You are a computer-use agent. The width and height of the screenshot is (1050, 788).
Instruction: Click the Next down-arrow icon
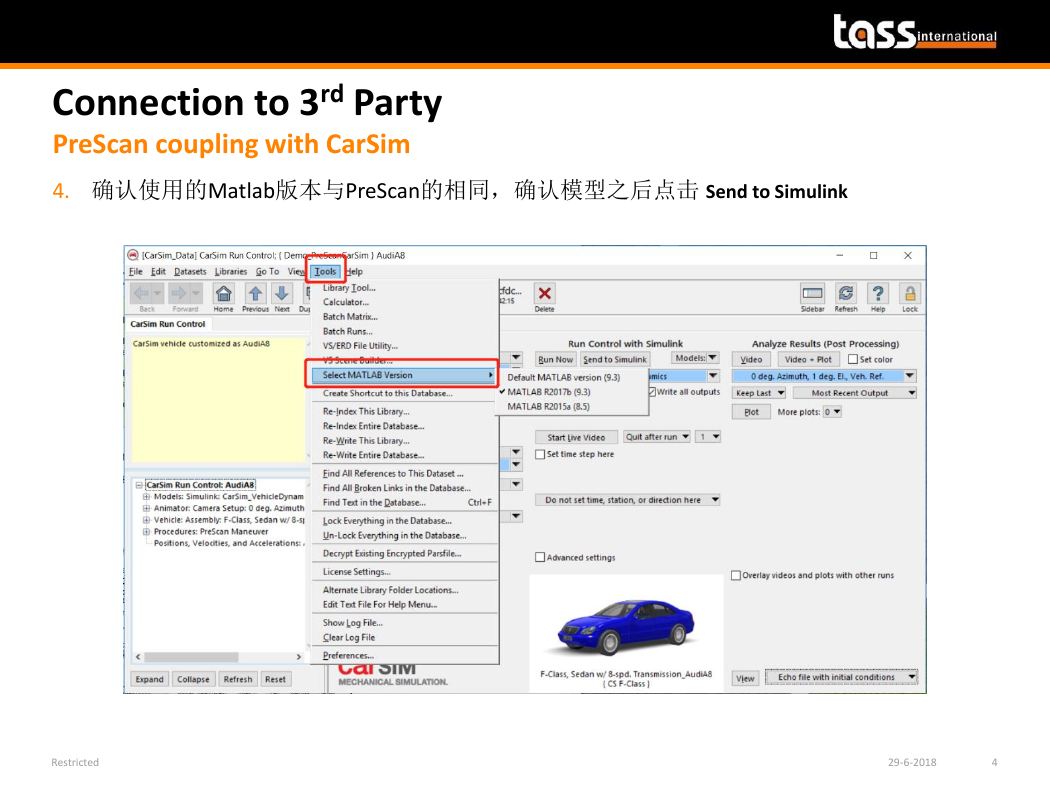[282, 294]
